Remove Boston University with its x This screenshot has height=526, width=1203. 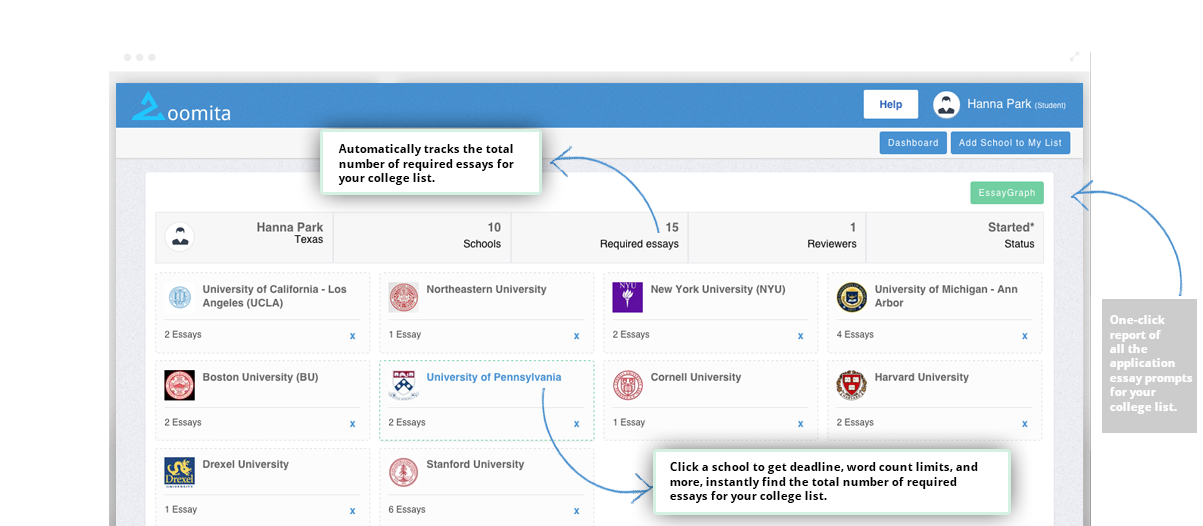[352, 424]
